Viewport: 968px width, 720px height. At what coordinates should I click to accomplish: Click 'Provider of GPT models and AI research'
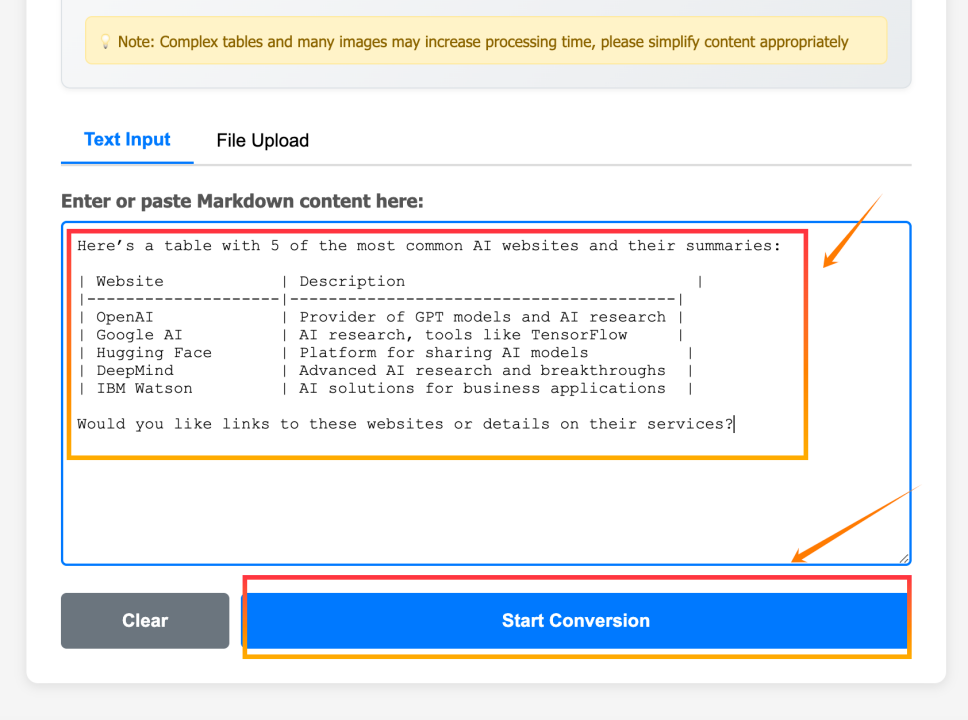click(x=482, y=317)
